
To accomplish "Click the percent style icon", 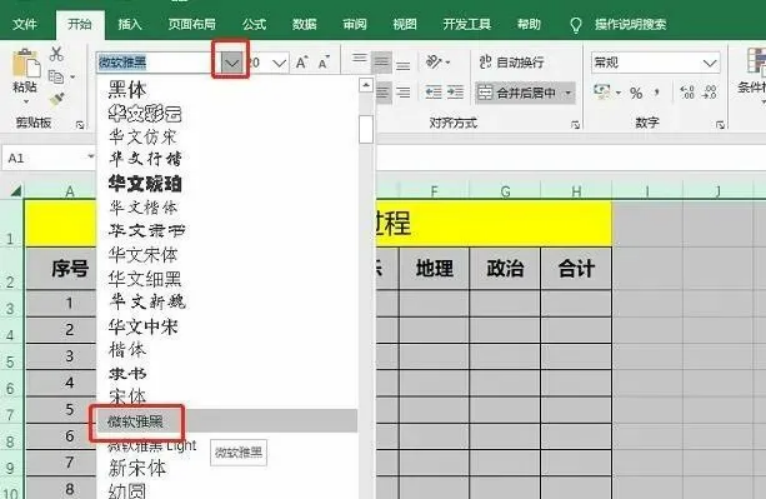I will (636, 93).
